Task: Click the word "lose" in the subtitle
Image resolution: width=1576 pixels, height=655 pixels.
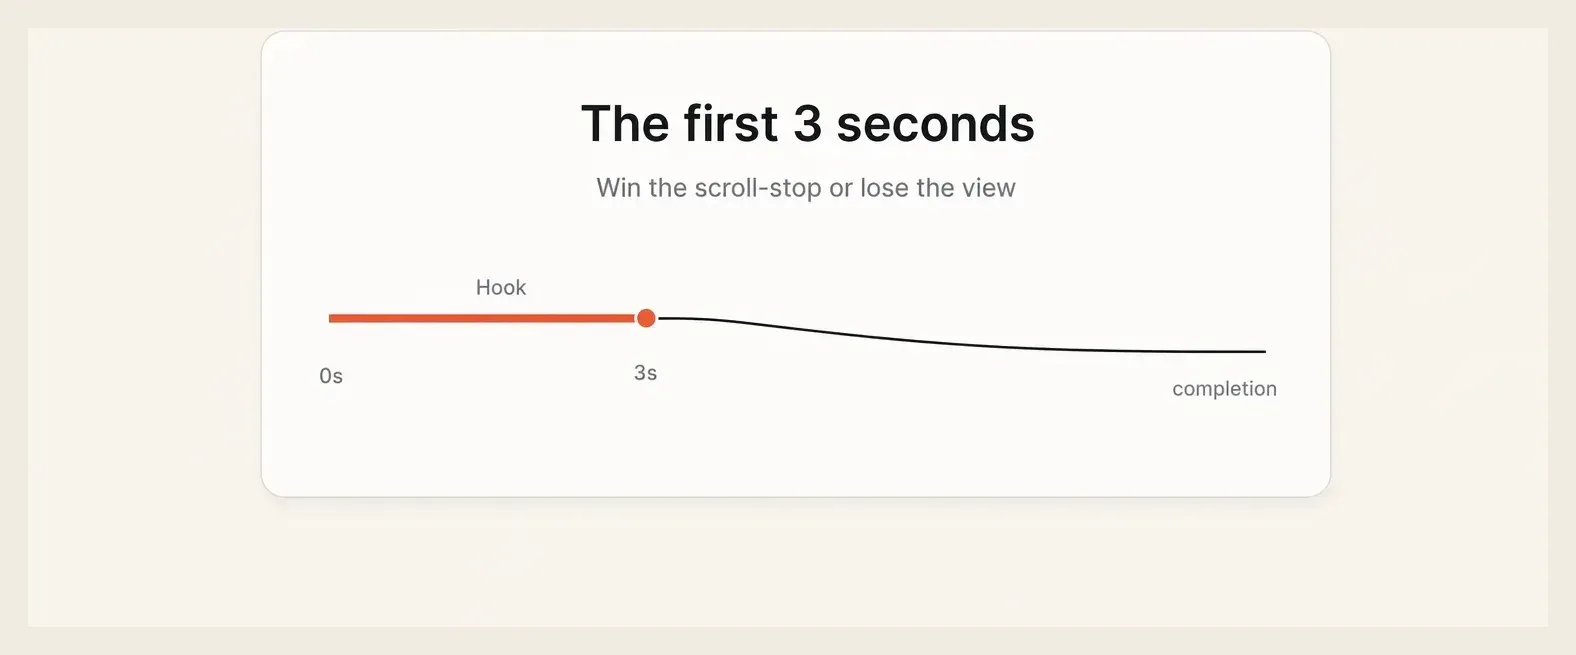Action: [x=884, y=188]
